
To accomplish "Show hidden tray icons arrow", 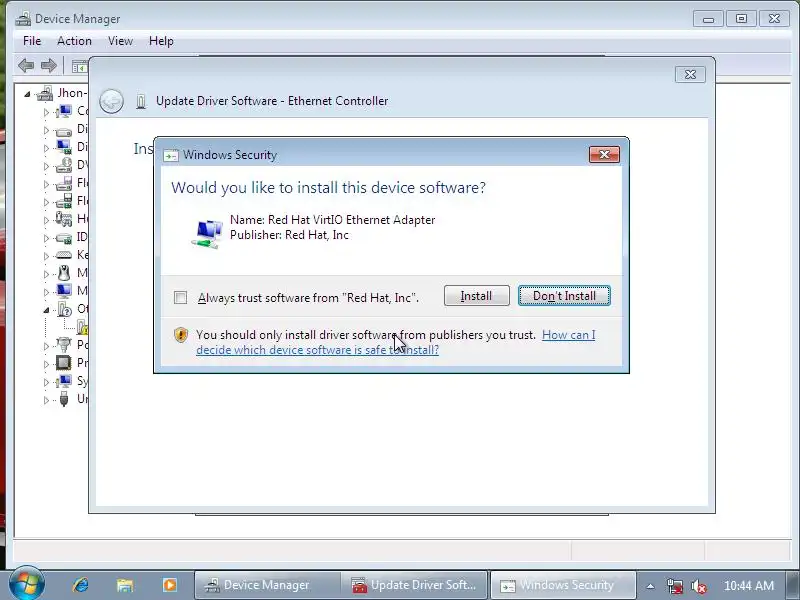I will coord(650,586).
